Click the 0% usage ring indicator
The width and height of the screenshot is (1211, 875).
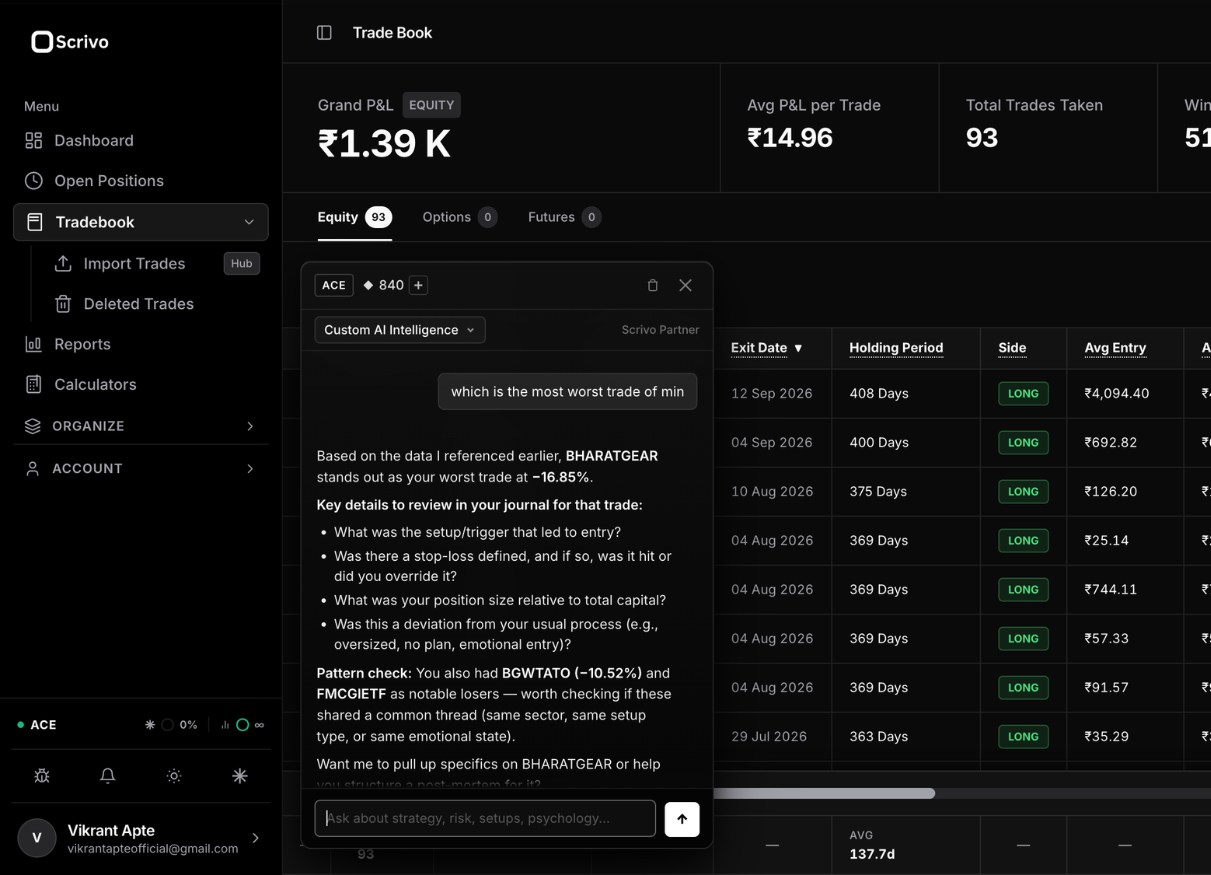[x=168, y=725]
